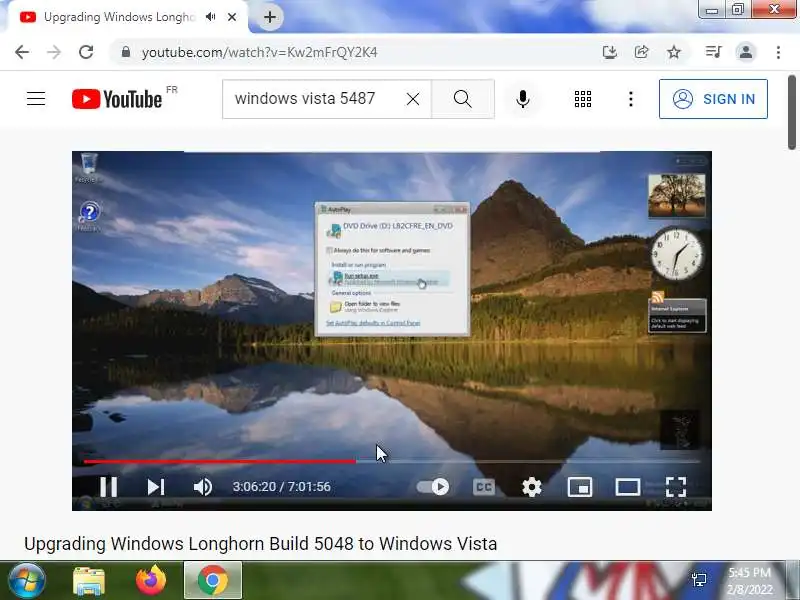The width and height of the screenshot is (800, 600).
Task: Enter full screen mode
Action: click(x=676, y=487)
